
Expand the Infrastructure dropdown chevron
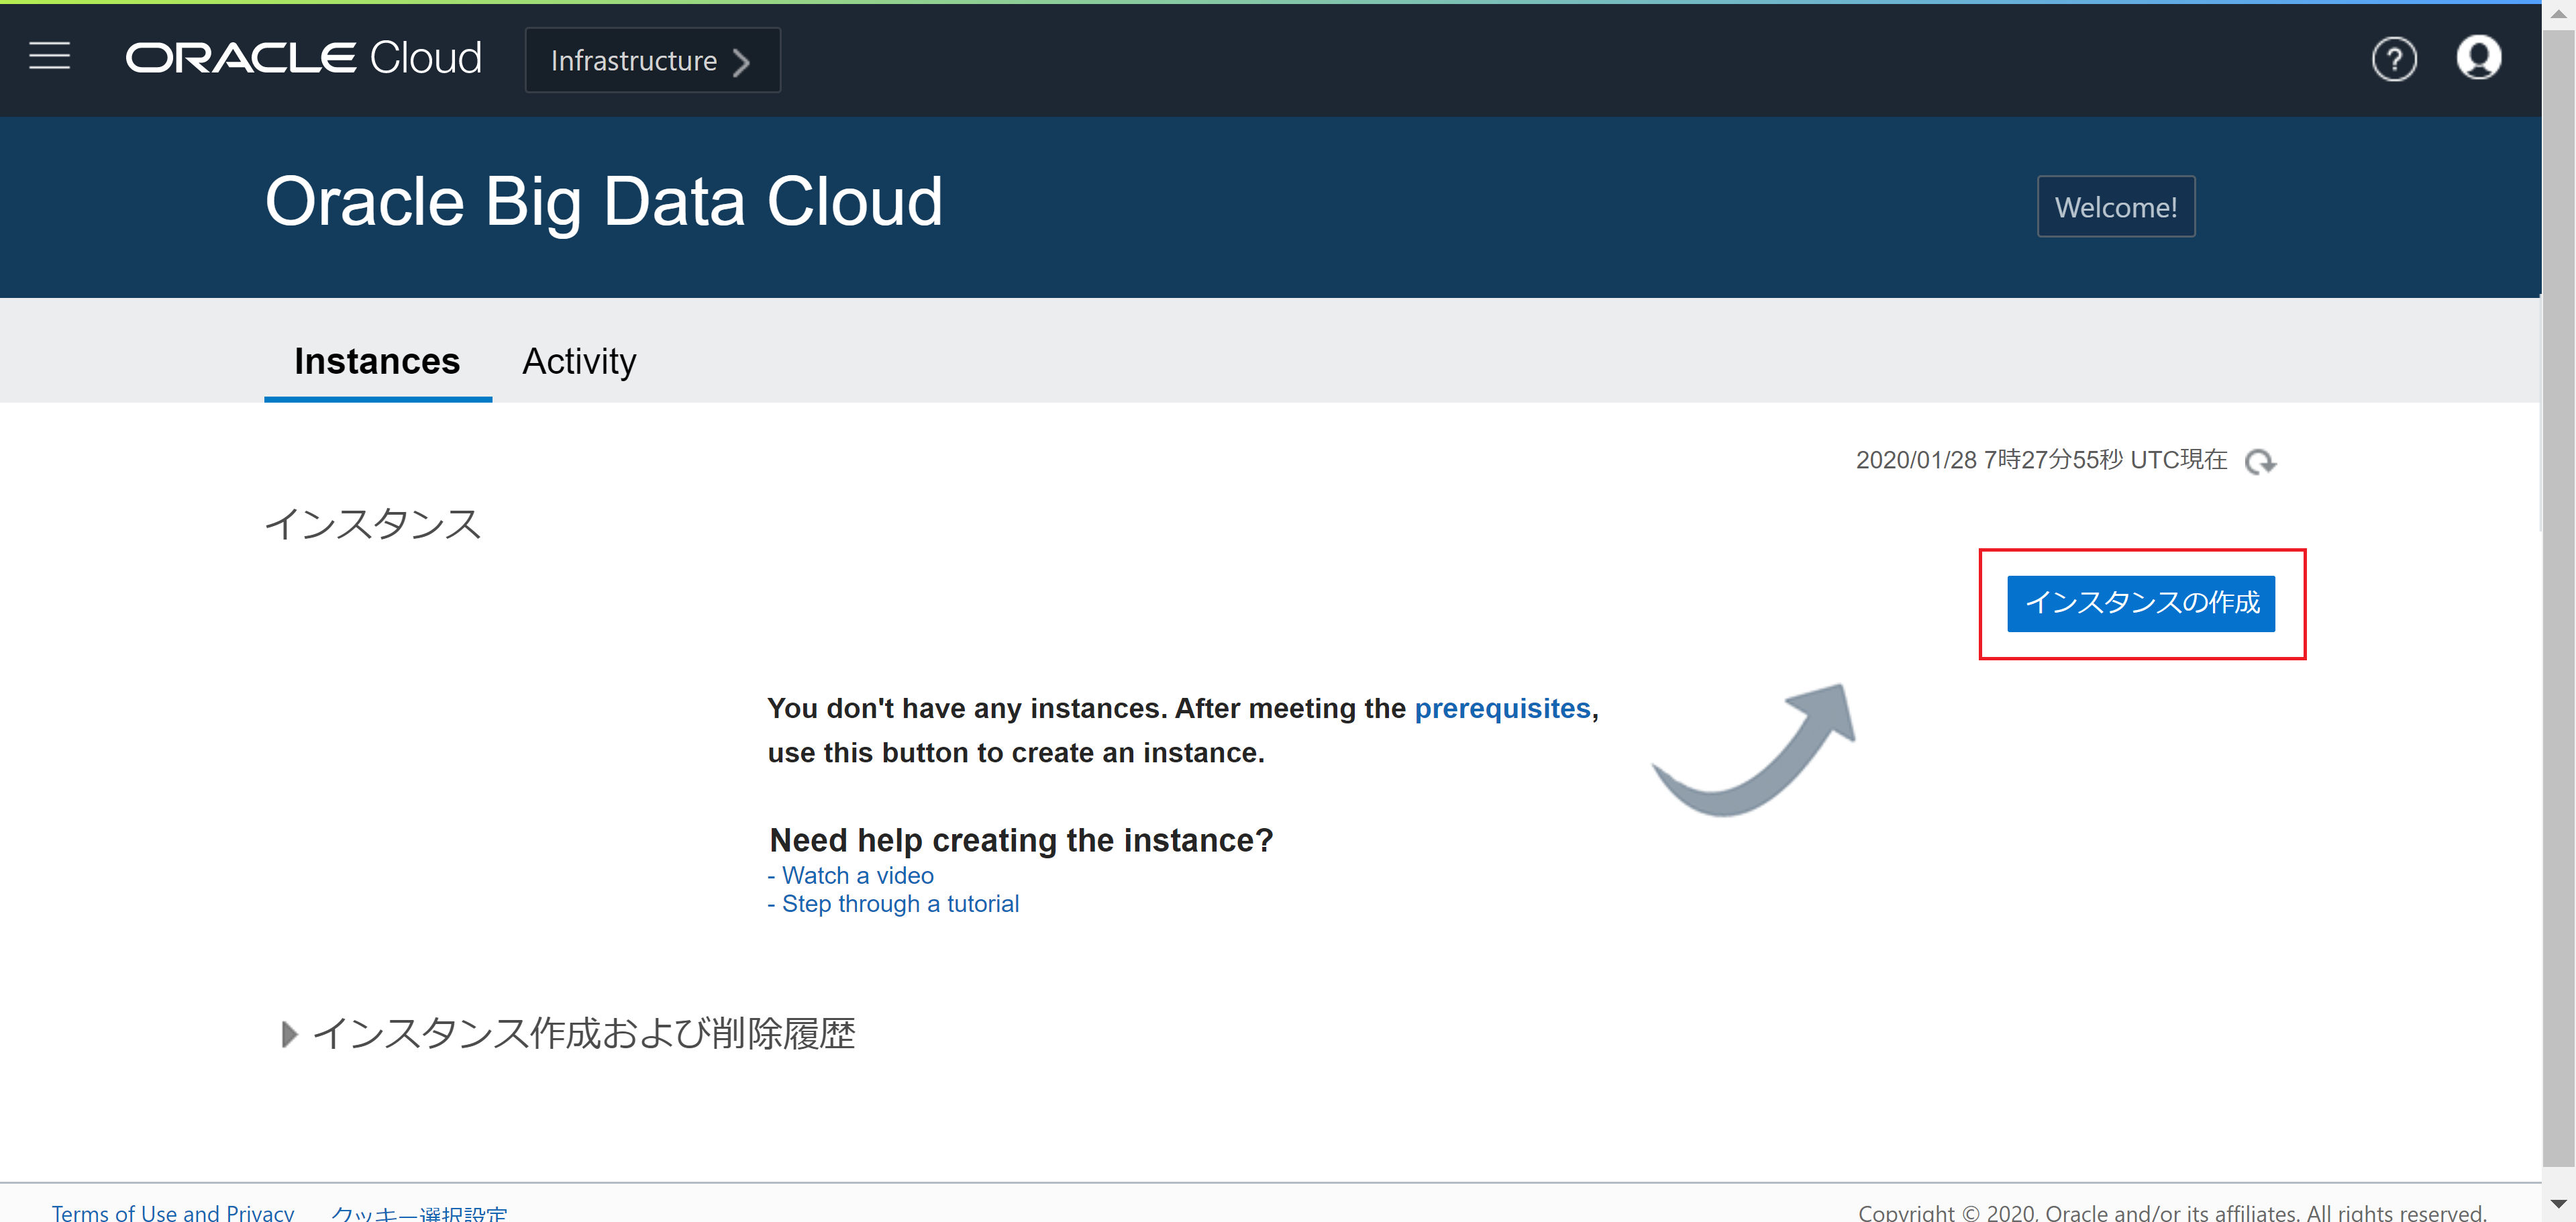point(741,62)
